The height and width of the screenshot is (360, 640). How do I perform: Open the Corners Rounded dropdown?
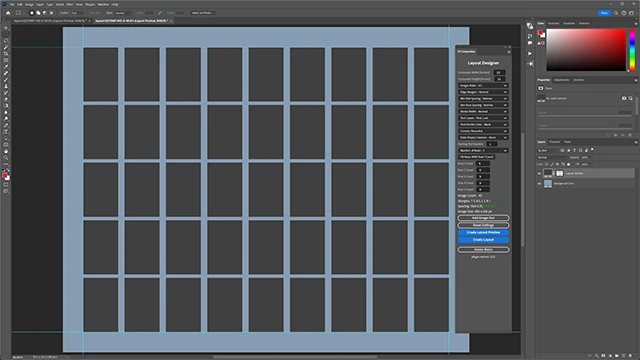point(483,131)
